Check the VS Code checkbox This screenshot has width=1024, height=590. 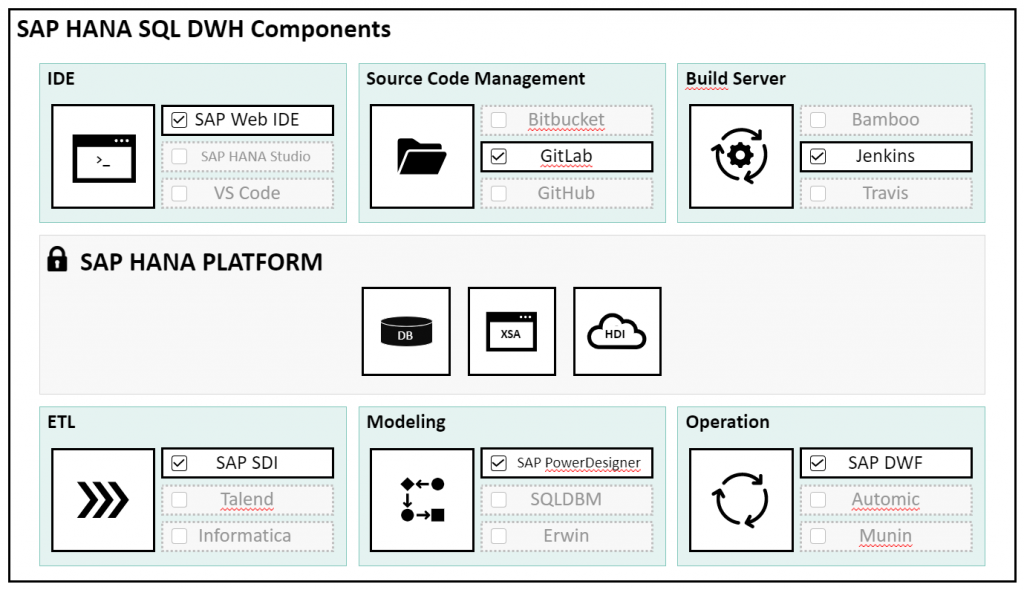[x=179, y=193]
